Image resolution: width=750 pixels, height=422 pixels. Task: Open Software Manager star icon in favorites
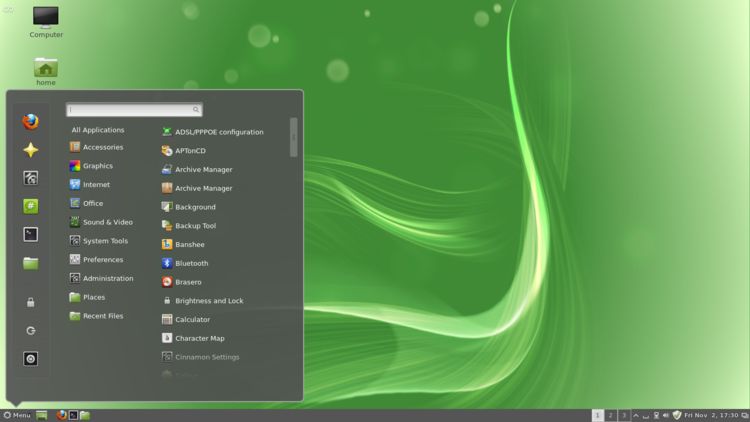coord(31,150)
